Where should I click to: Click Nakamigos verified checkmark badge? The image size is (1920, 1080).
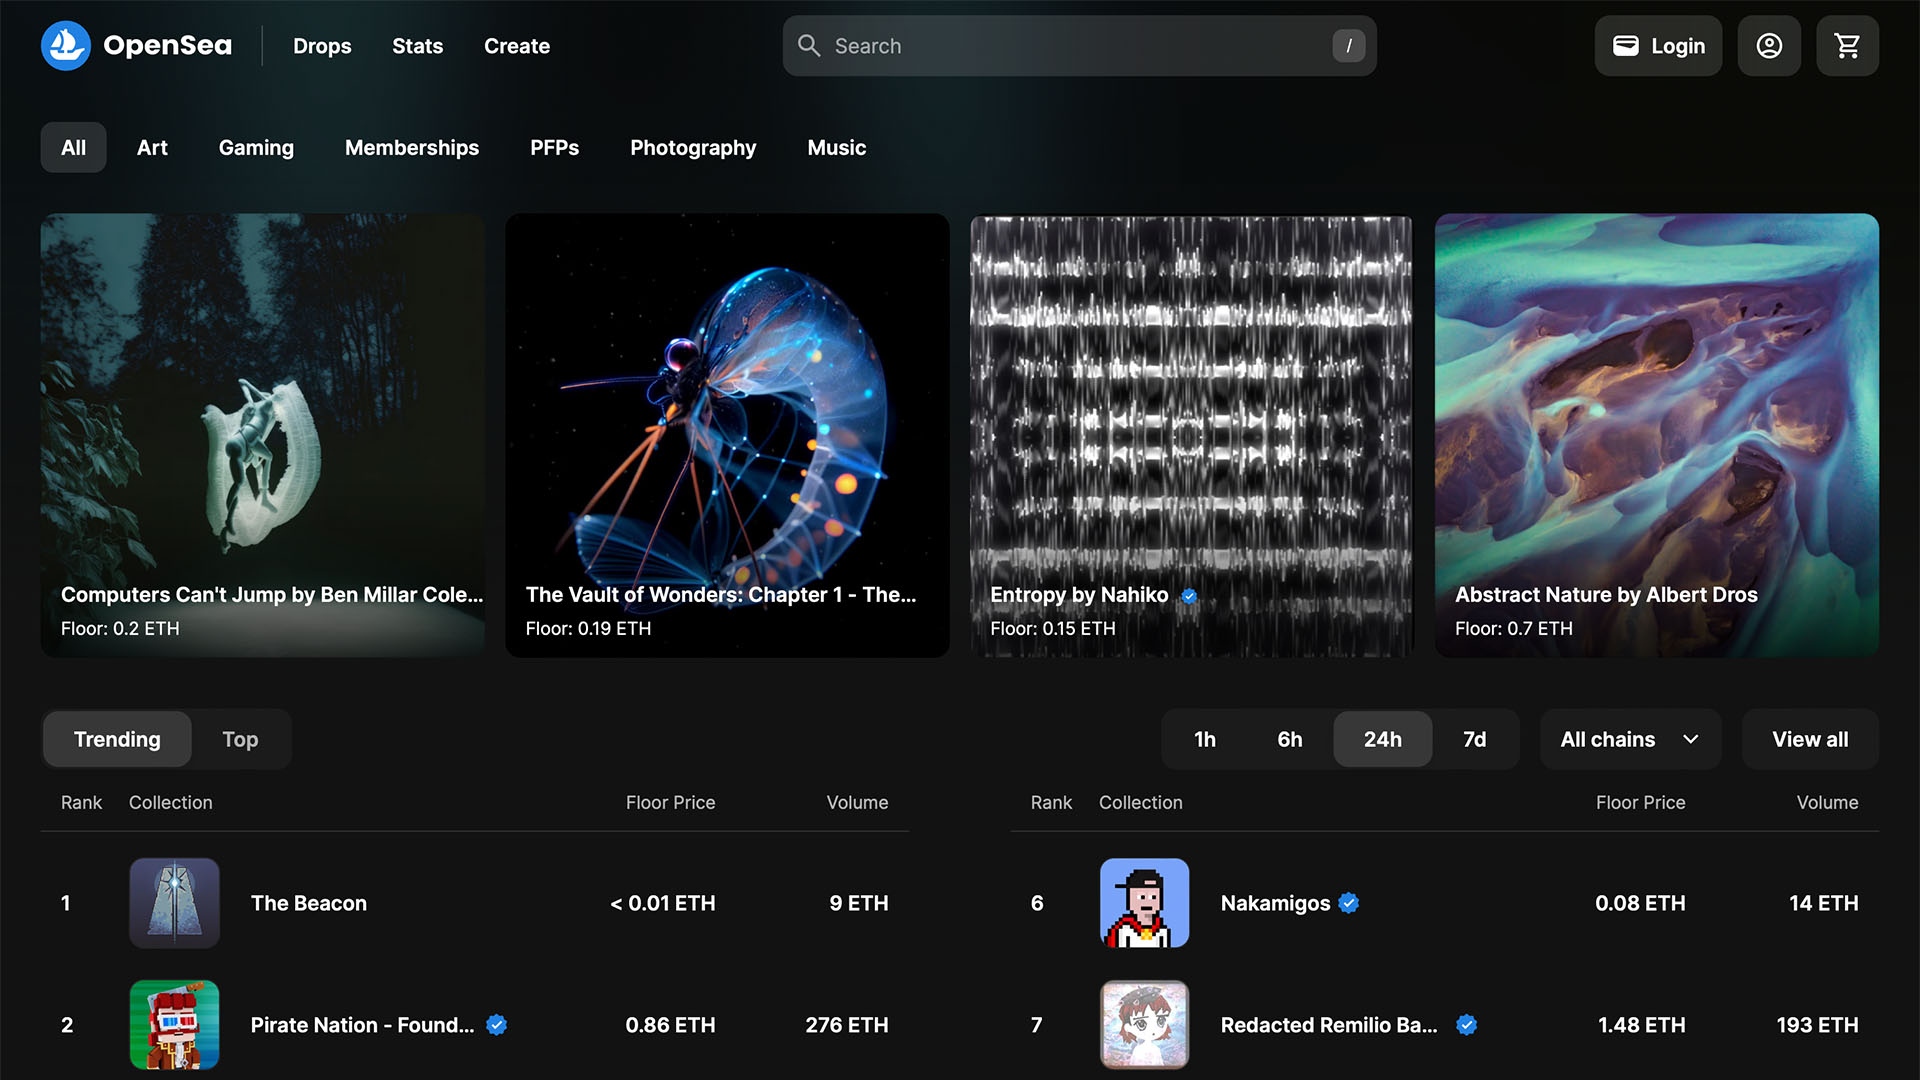1349,903
